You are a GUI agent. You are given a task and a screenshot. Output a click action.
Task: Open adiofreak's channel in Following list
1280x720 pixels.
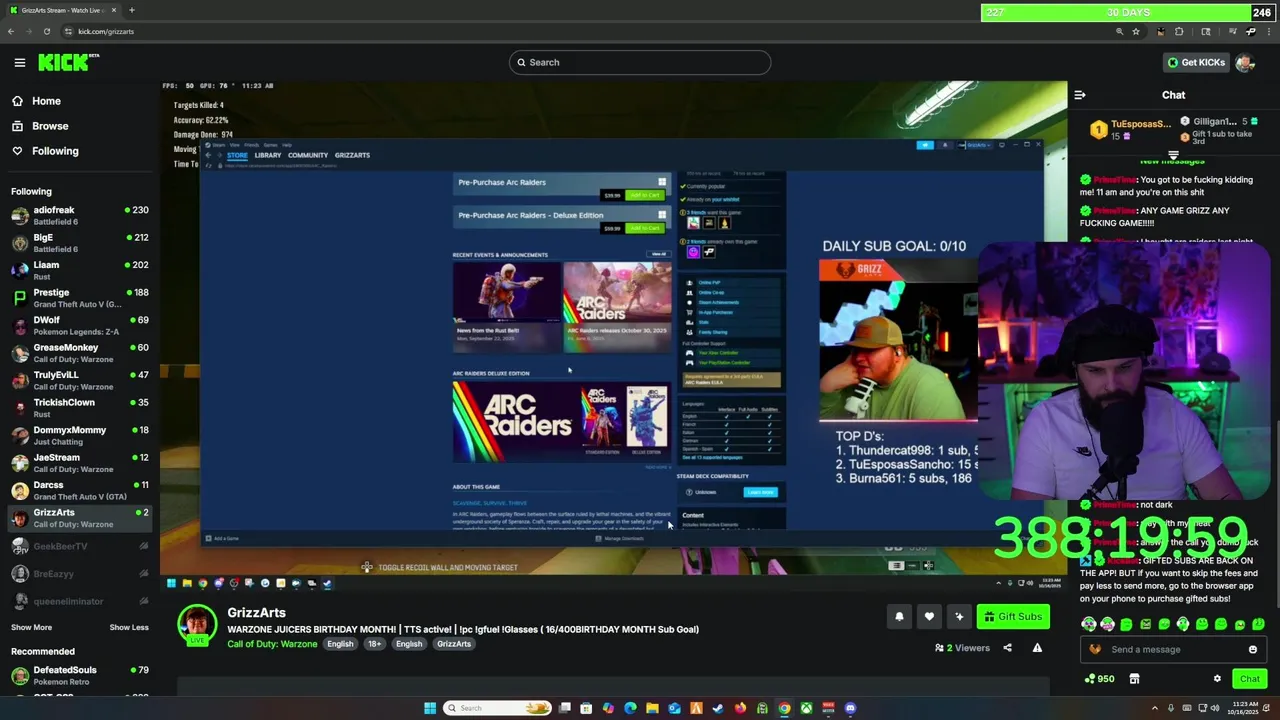point(80,215)
